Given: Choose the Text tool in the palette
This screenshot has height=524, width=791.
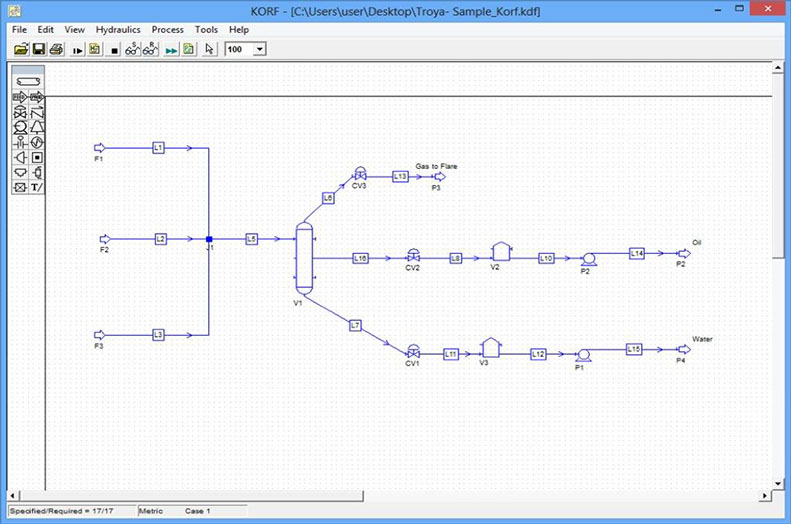Looking at the screenshot, I should pos(37,187).
